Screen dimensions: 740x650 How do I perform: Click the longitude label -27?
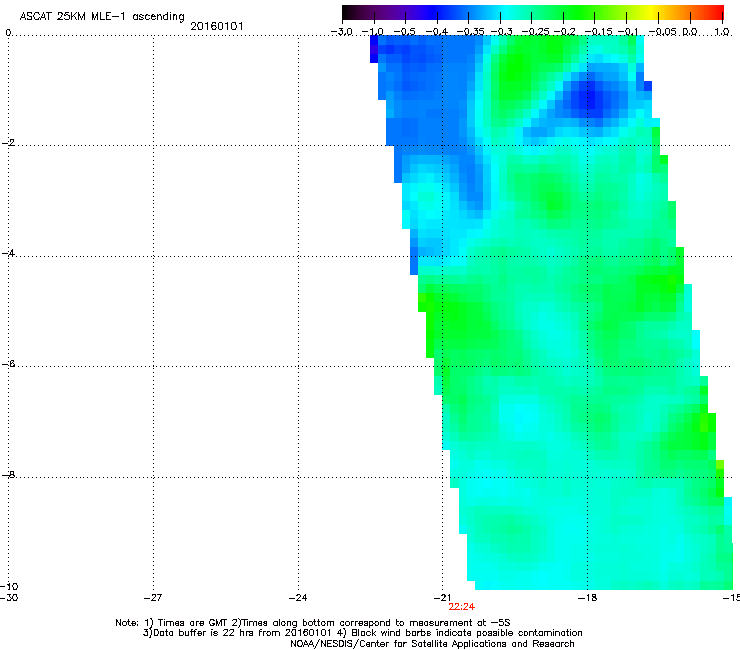coord(152,598)
